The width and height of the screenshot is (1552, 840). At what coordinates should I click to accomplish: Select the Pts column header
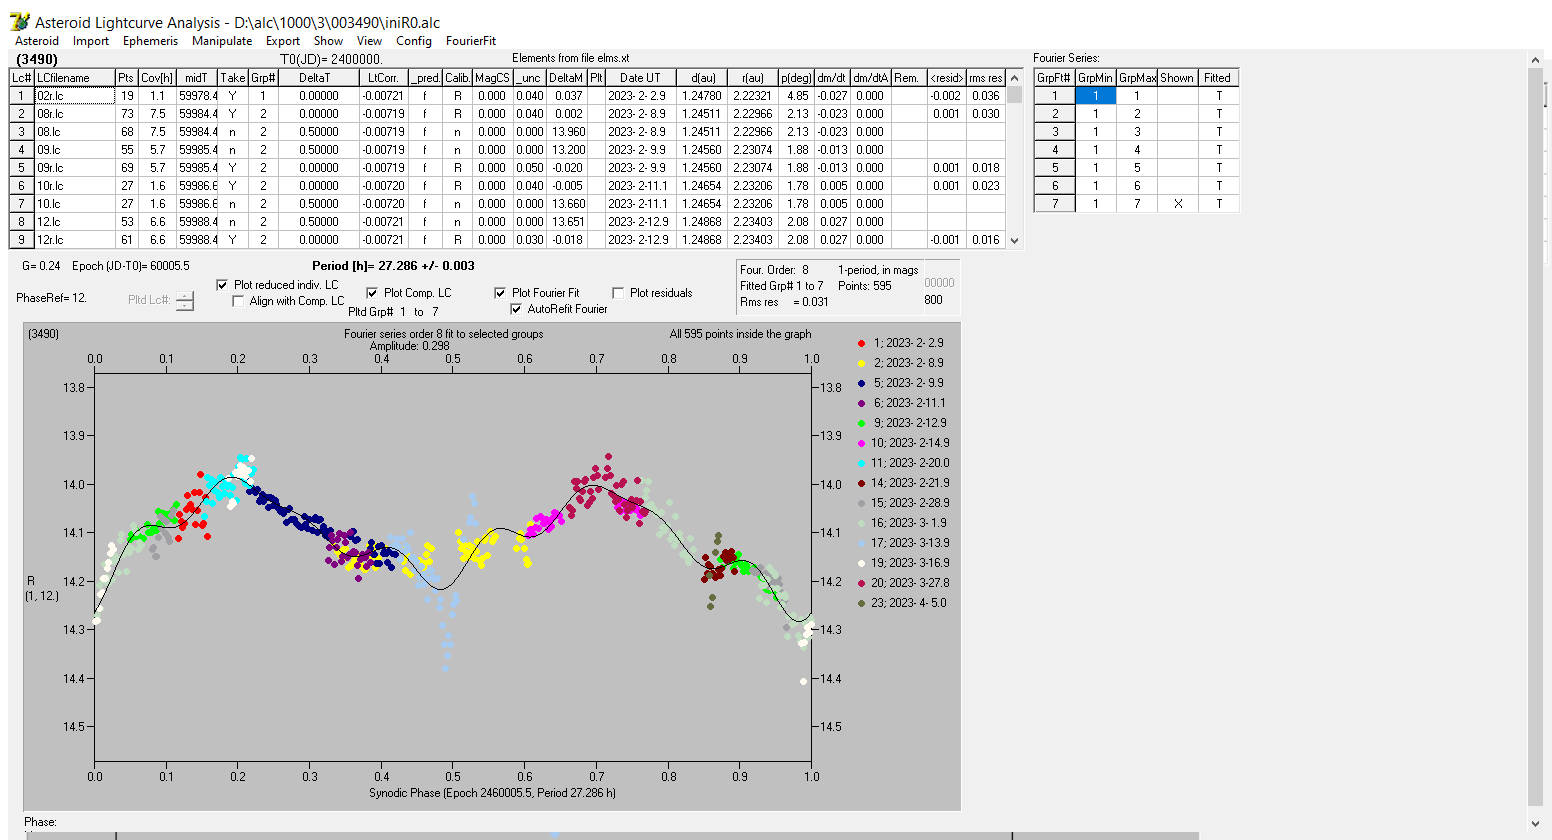125,78
